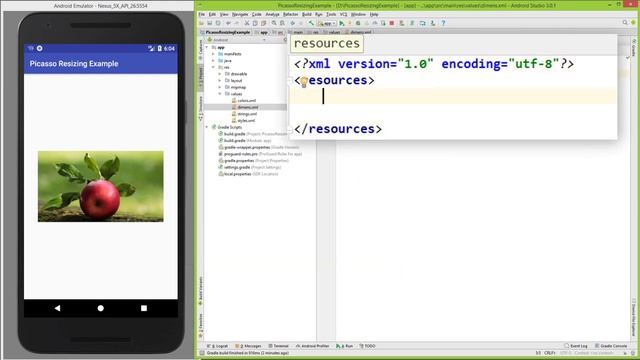Expand the manifests folder
Screen dimensions: 640x360
coord(213,54)
